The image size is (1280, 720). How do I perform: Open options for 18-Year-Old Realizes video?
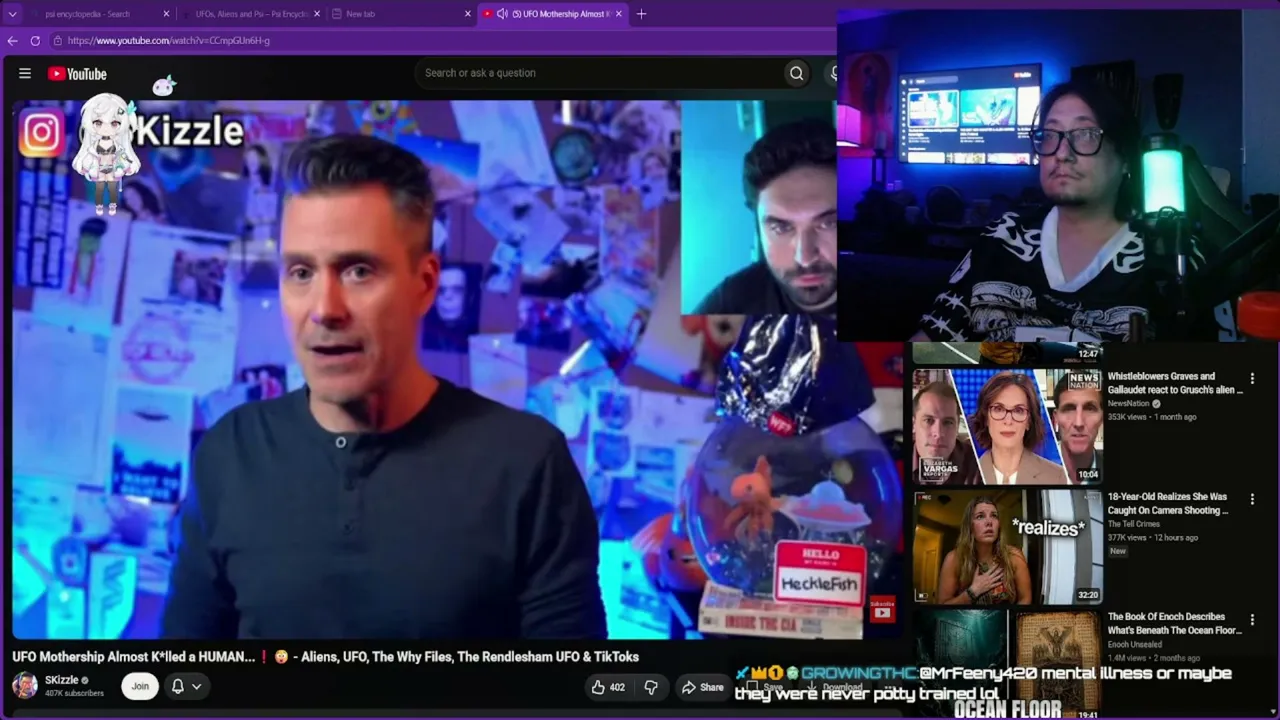(x=1252, y=499)
